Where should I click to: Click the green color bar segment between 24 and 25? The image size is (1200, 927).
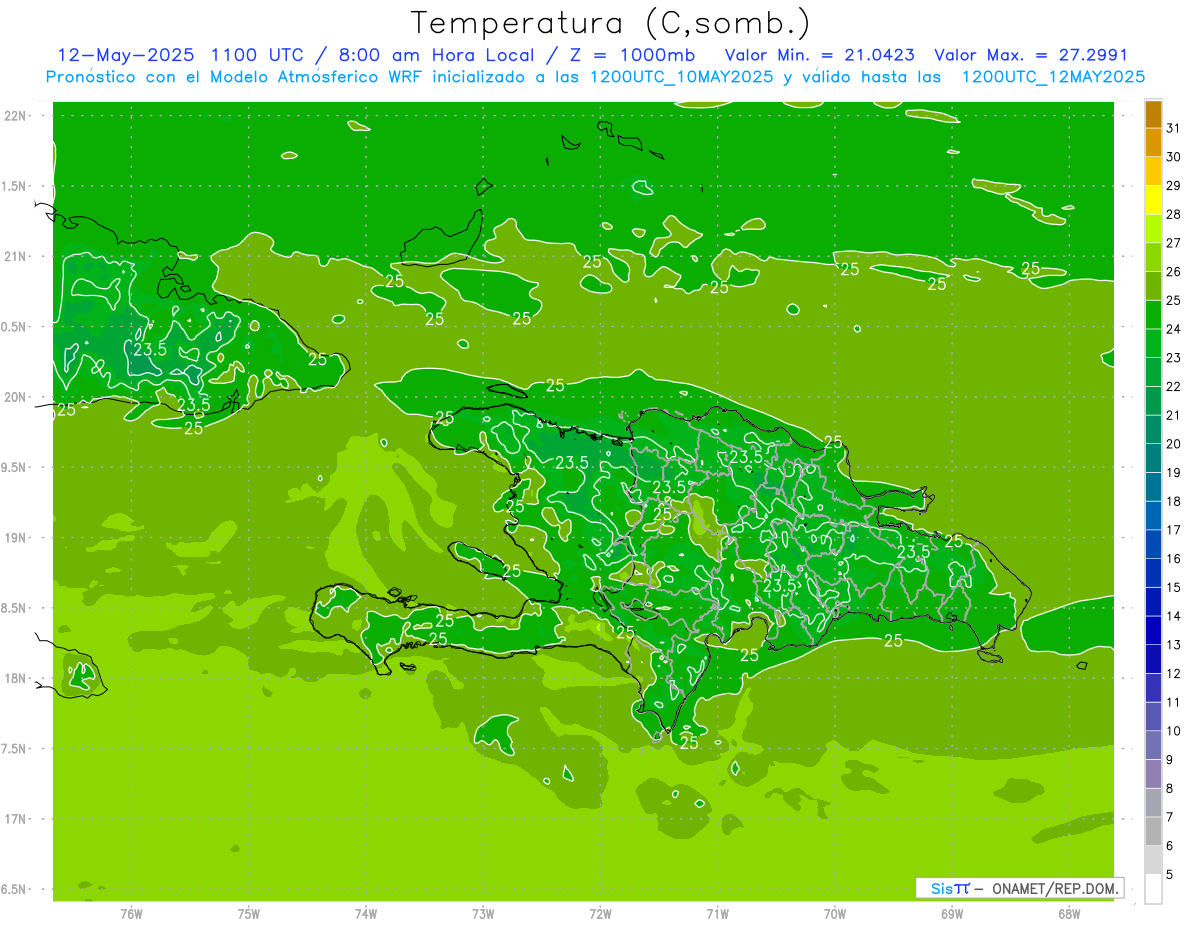(x=1153, y=314)
